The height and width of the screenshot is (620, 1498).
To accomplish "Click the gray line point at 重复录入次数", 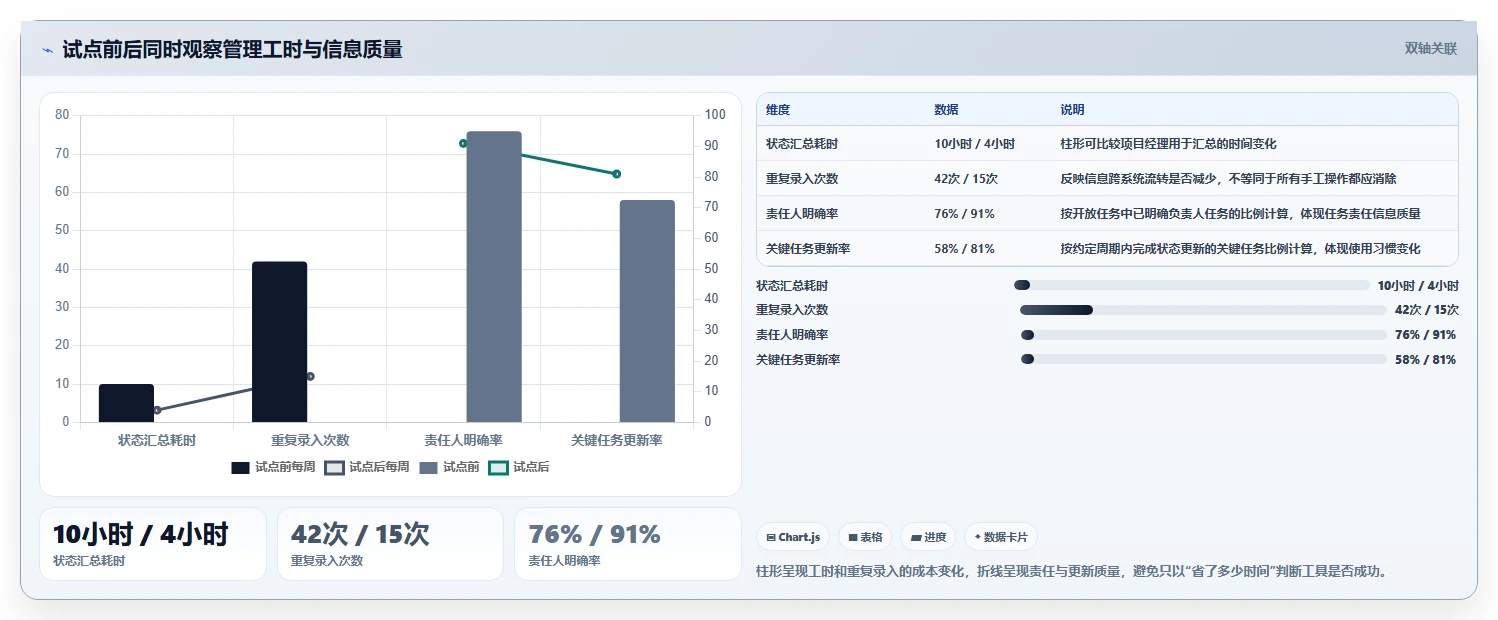I will click(310, 376).
